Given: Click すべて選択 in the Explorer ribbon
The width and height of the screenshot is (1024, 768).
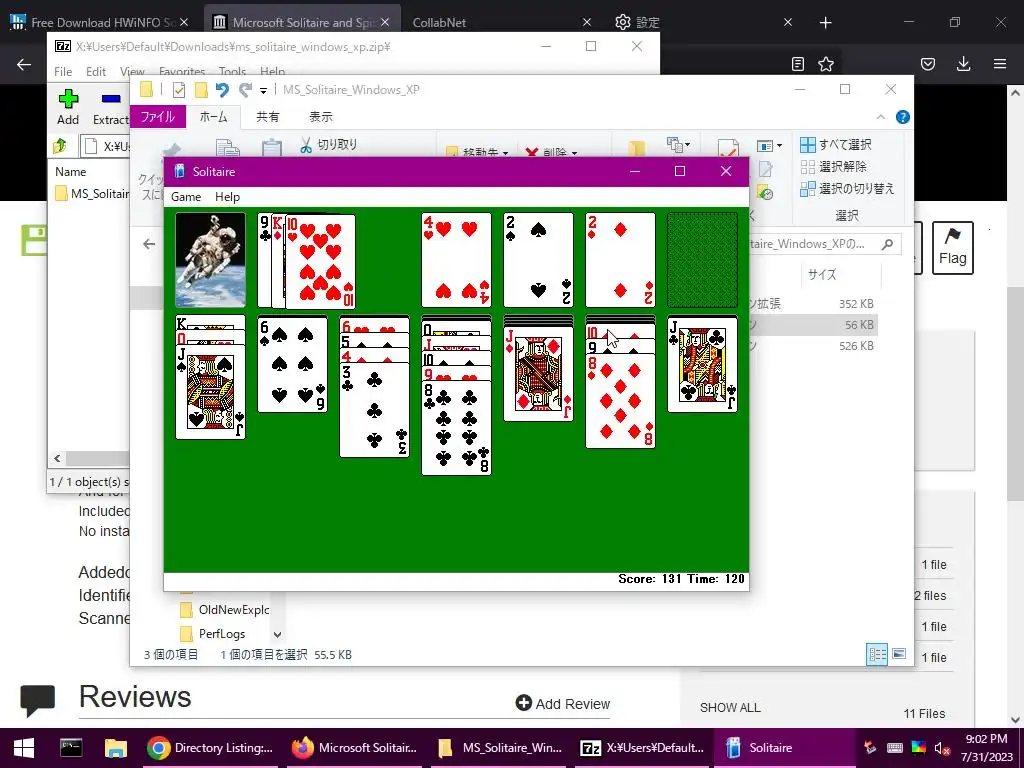Looking at the screenshot, I should 837,144.
